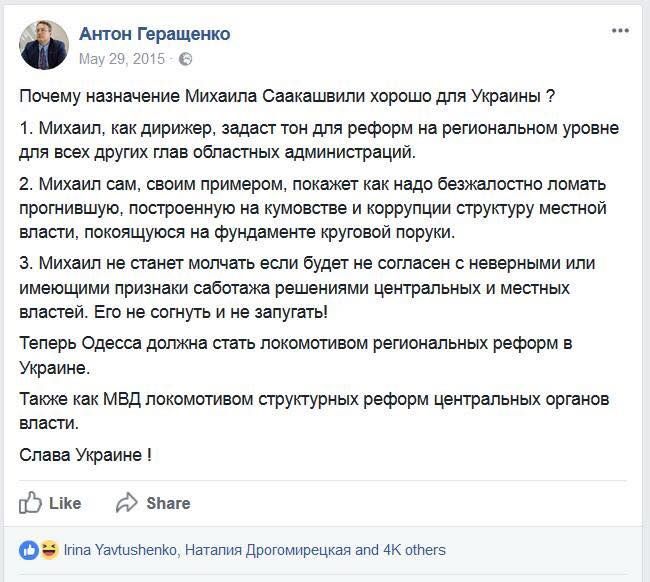This screenshot has height=582, width=650.
Task: Open Наталия Дрогомирецкая's profile link
Action: pyautogui.click(x=267, y=550)
